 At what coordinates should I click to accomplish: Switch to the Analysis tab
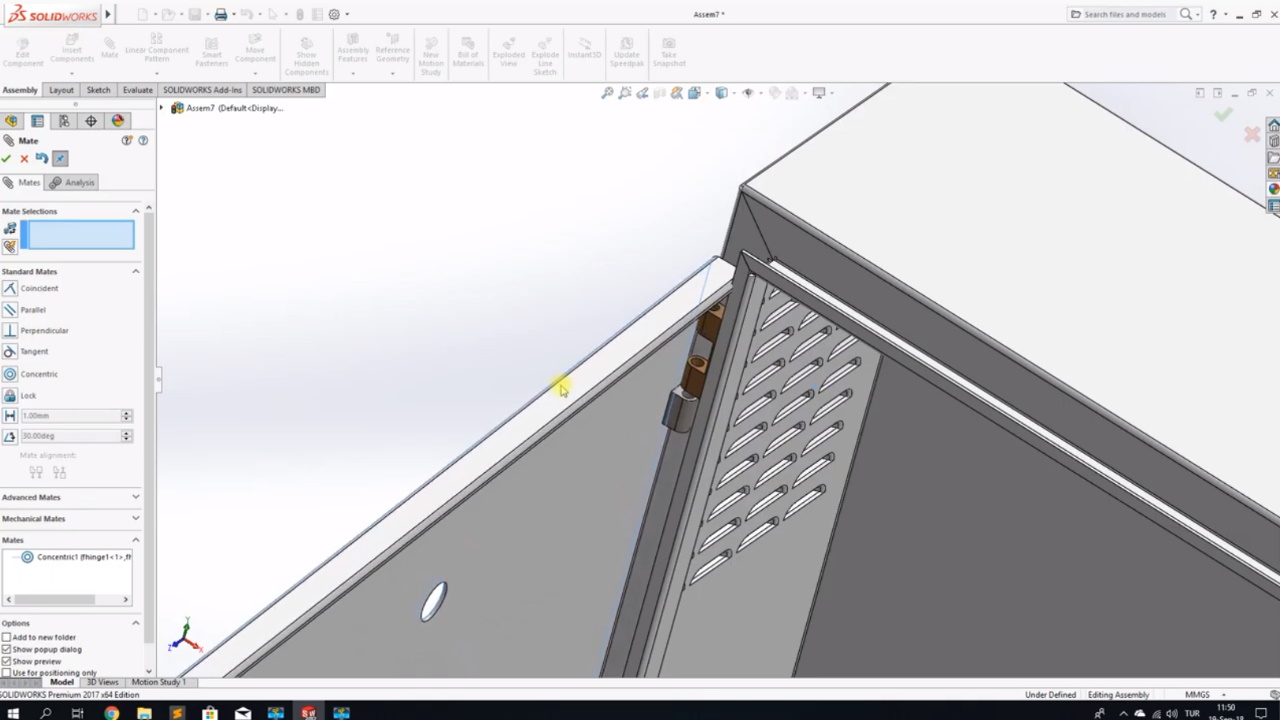pyautogui.click(x=73, y=182)
